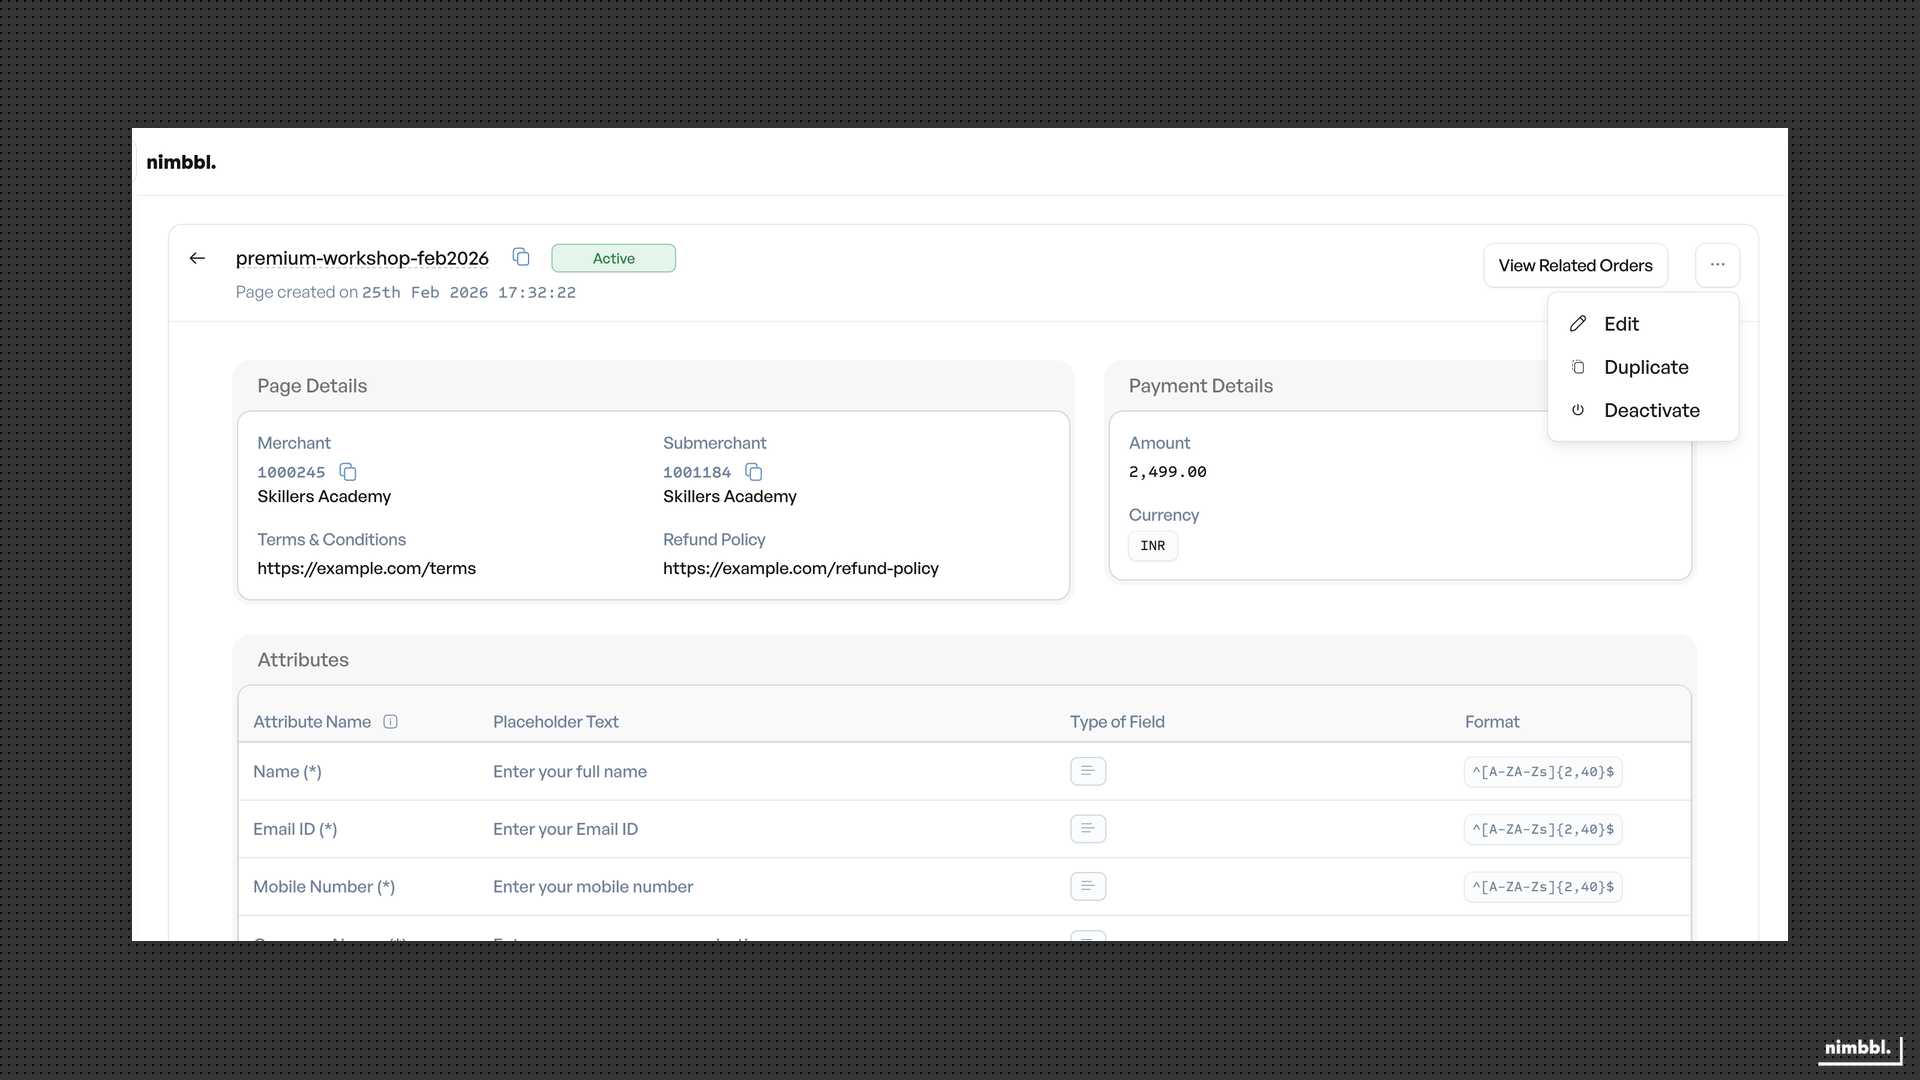This screenshot has height=1080, width=1920.
Task: Click the Name row format pattern chip
Action: coord(1543,771)
